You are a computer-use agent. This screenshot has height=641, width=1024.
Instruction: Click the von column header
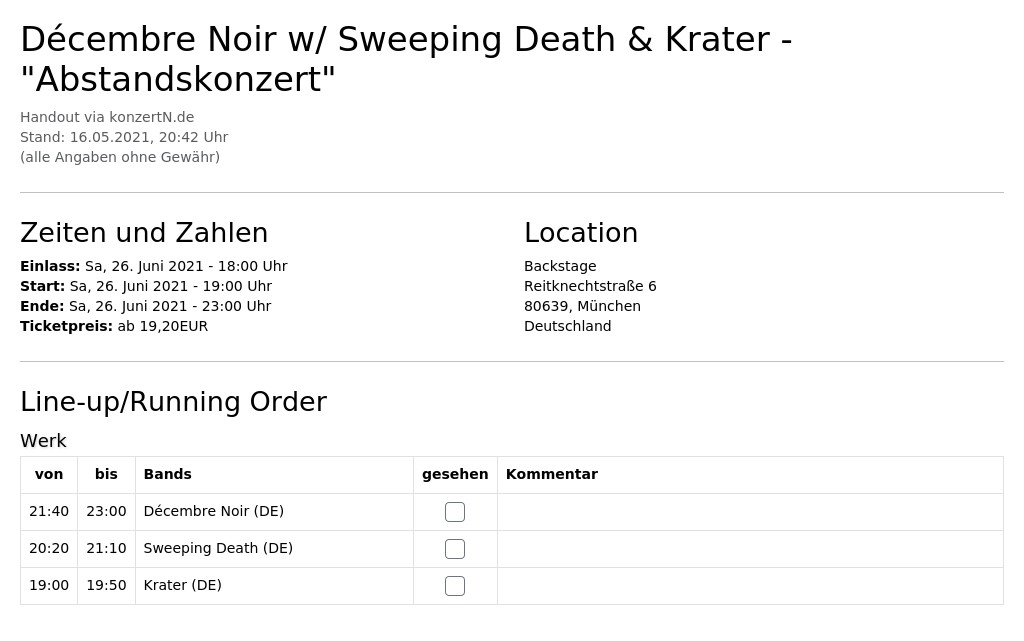tap(49, 475)
